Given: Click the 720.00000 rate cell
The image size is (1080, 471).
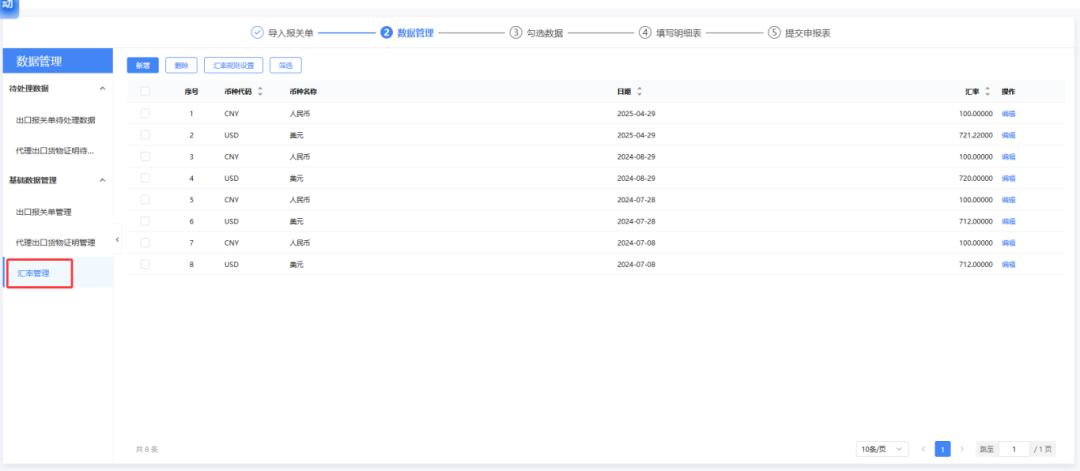Looking at the screenshot, I should pyautogui.click(x=976, y=178).
